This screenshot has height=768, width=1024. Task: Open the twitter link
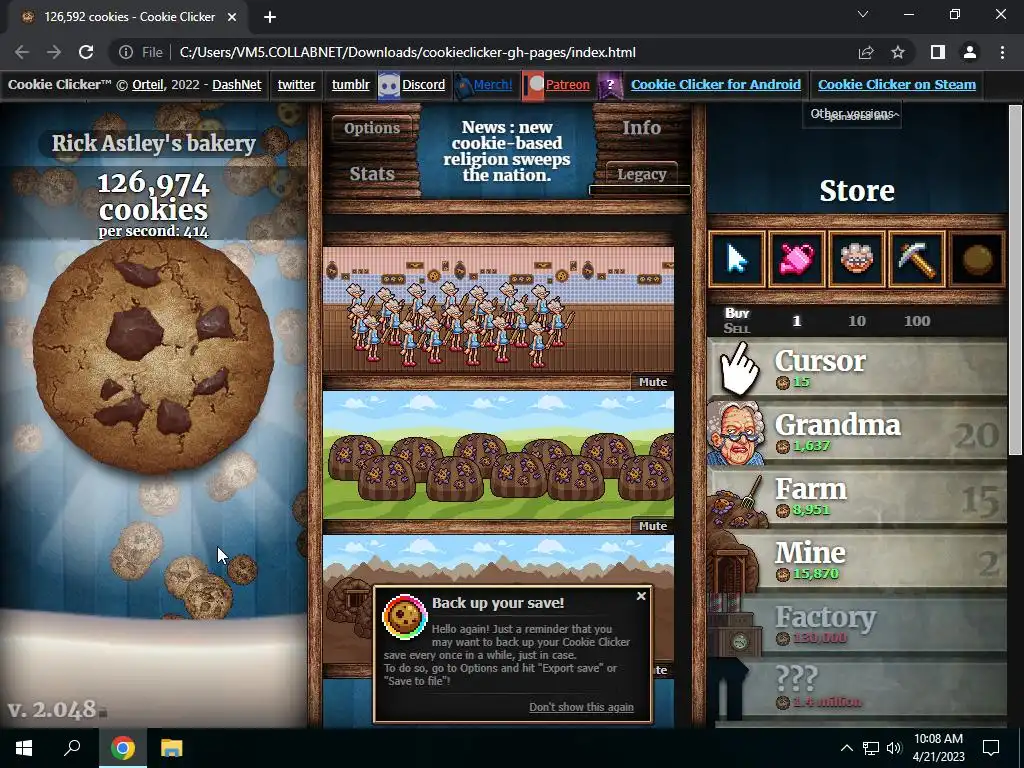(296, 84)
